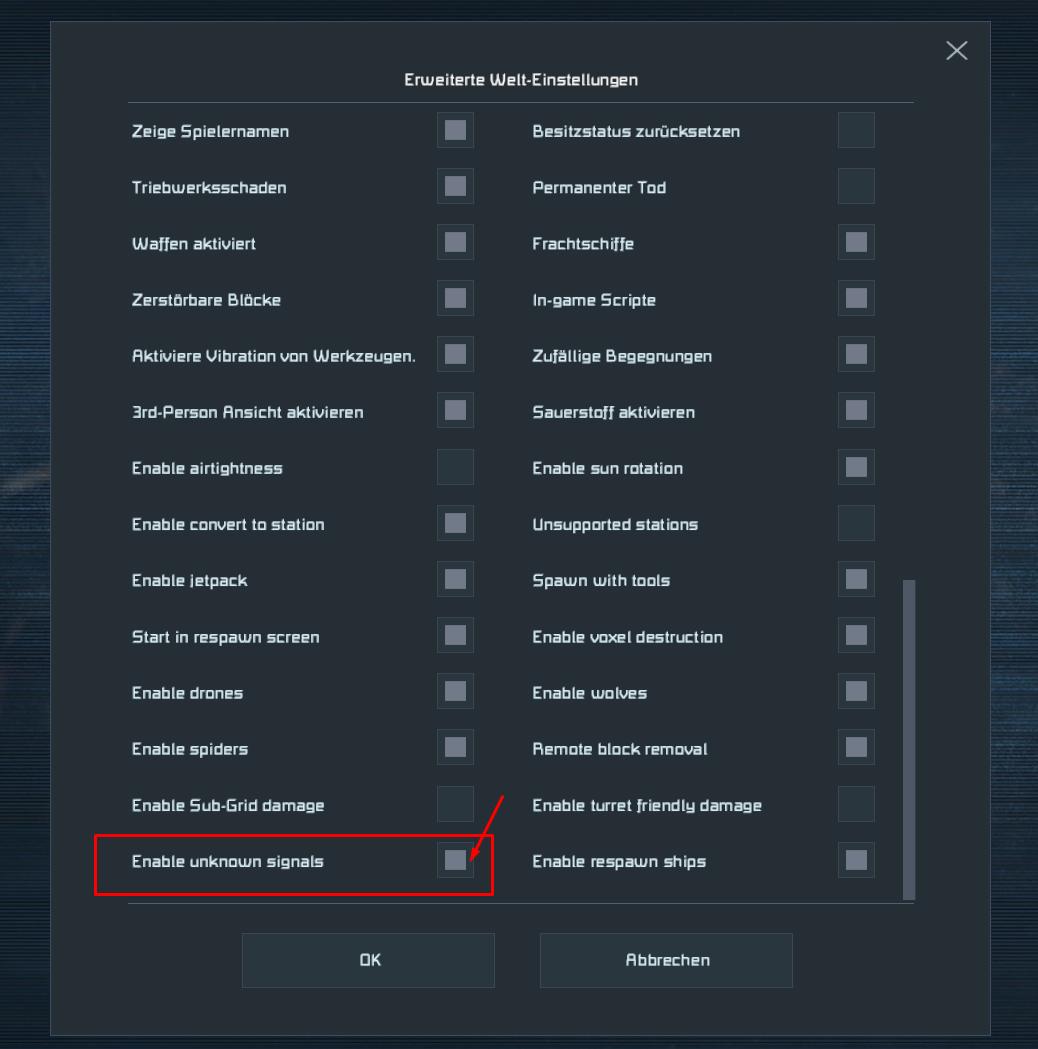
Task: Toggle the Enable unknown signals checkbox
Action: tap(455, 861)
